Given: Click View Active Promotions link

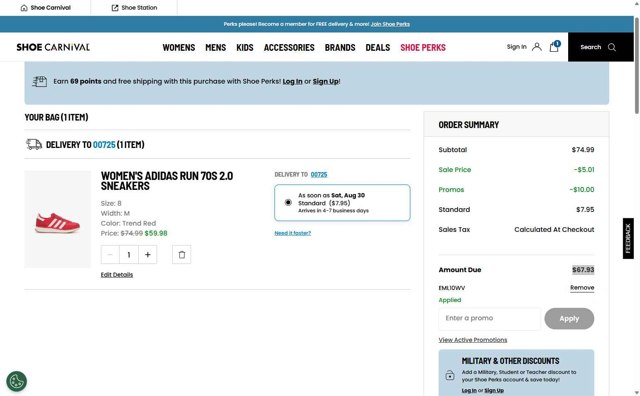Looking at the screenshot, I should point(473,340).
